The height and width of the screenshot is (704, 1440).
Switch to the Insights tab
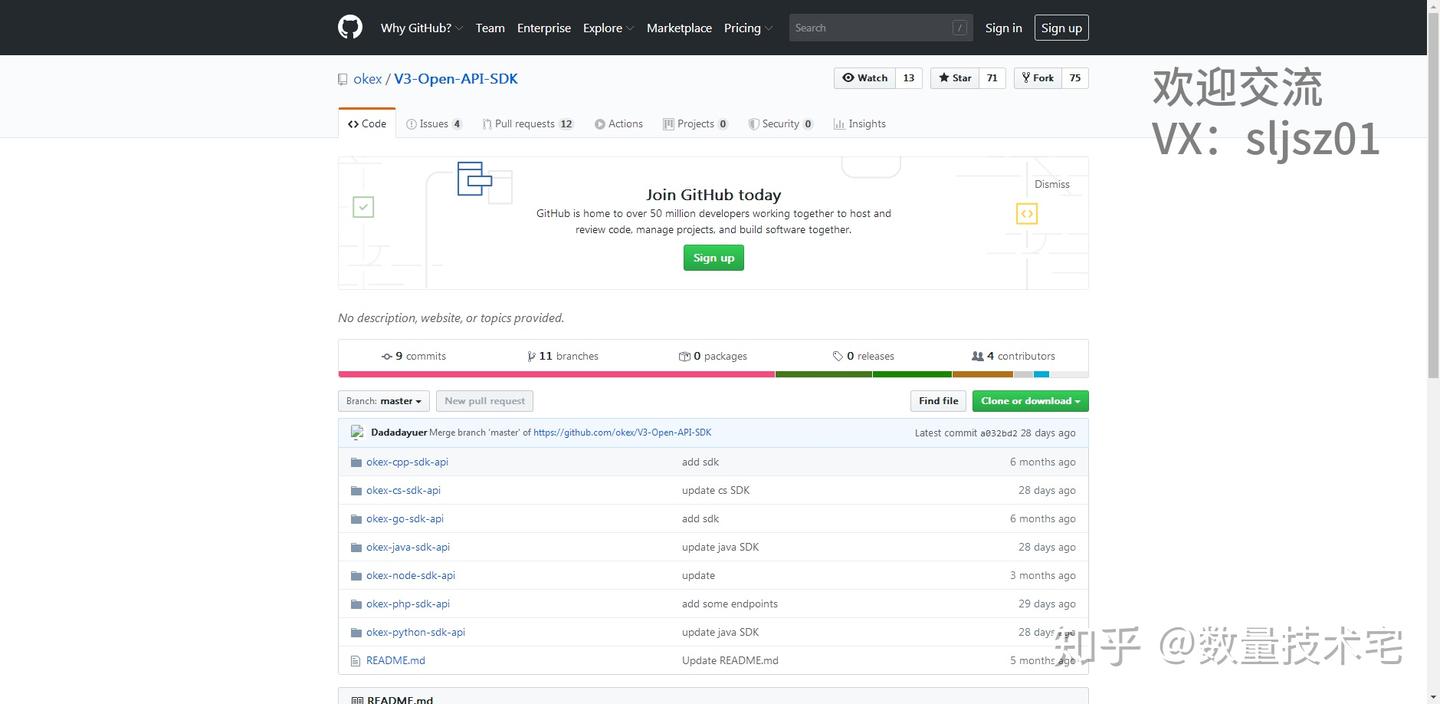coord(859,124)
